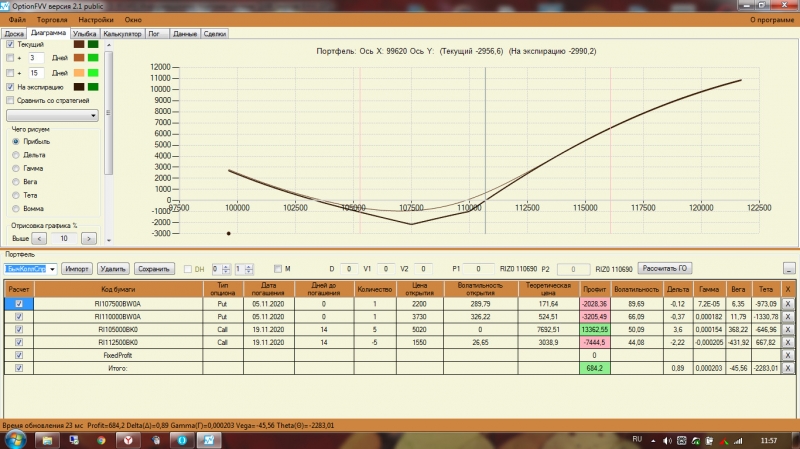Toggle the M checkbox
This screenshot has width=800, height=449.
click(x=278, y=269)
